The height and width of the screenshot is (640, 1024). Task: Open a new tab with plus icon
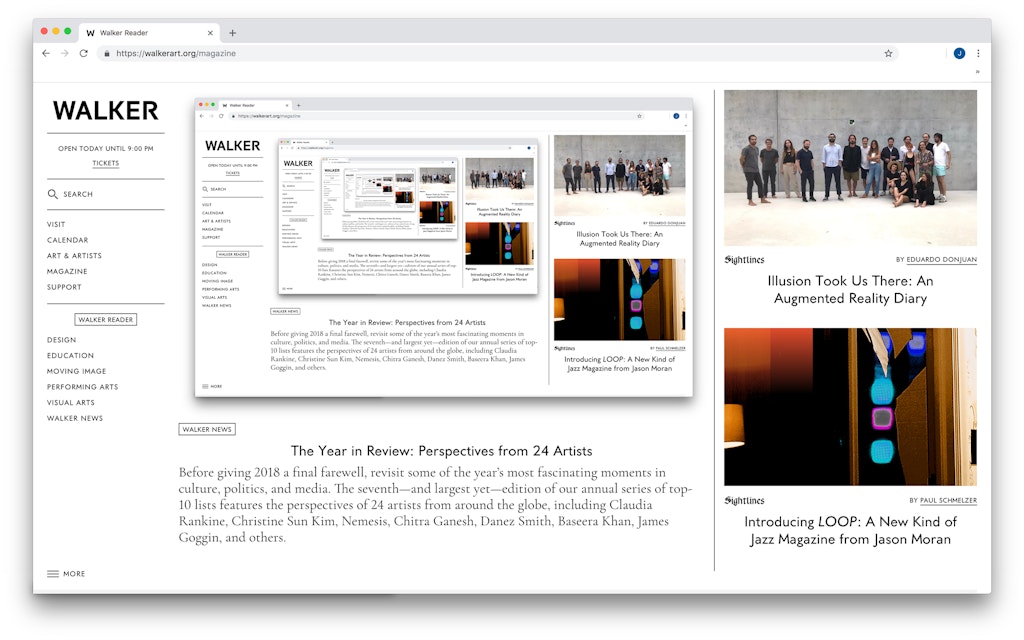[x=233, y=33]
